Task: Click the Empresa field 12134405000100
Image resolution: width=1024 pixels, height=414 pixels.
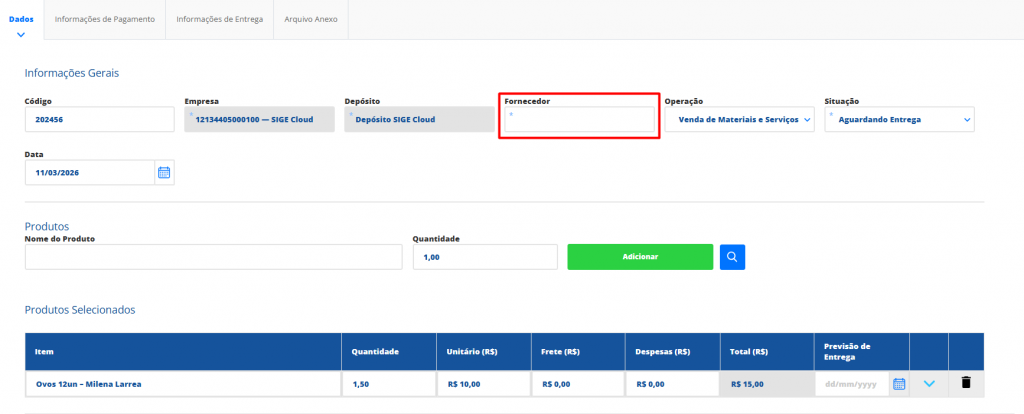Action: click(x=259, y=119)
